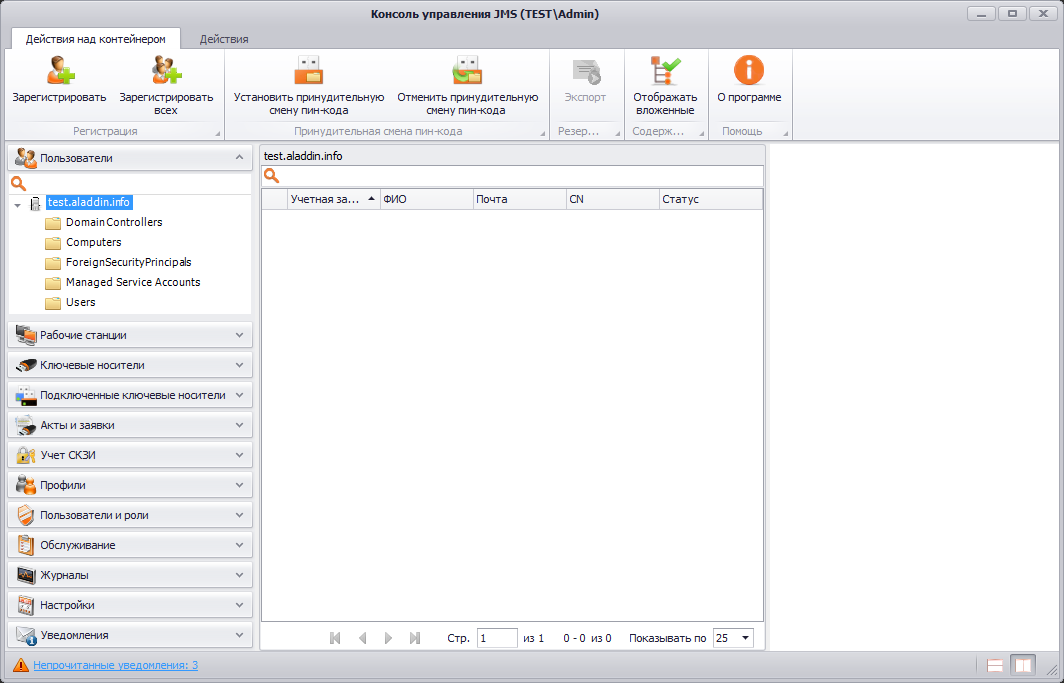Expand the Учет СКЗИ chevron
The image size is (1064, 683).
(240, 455)
